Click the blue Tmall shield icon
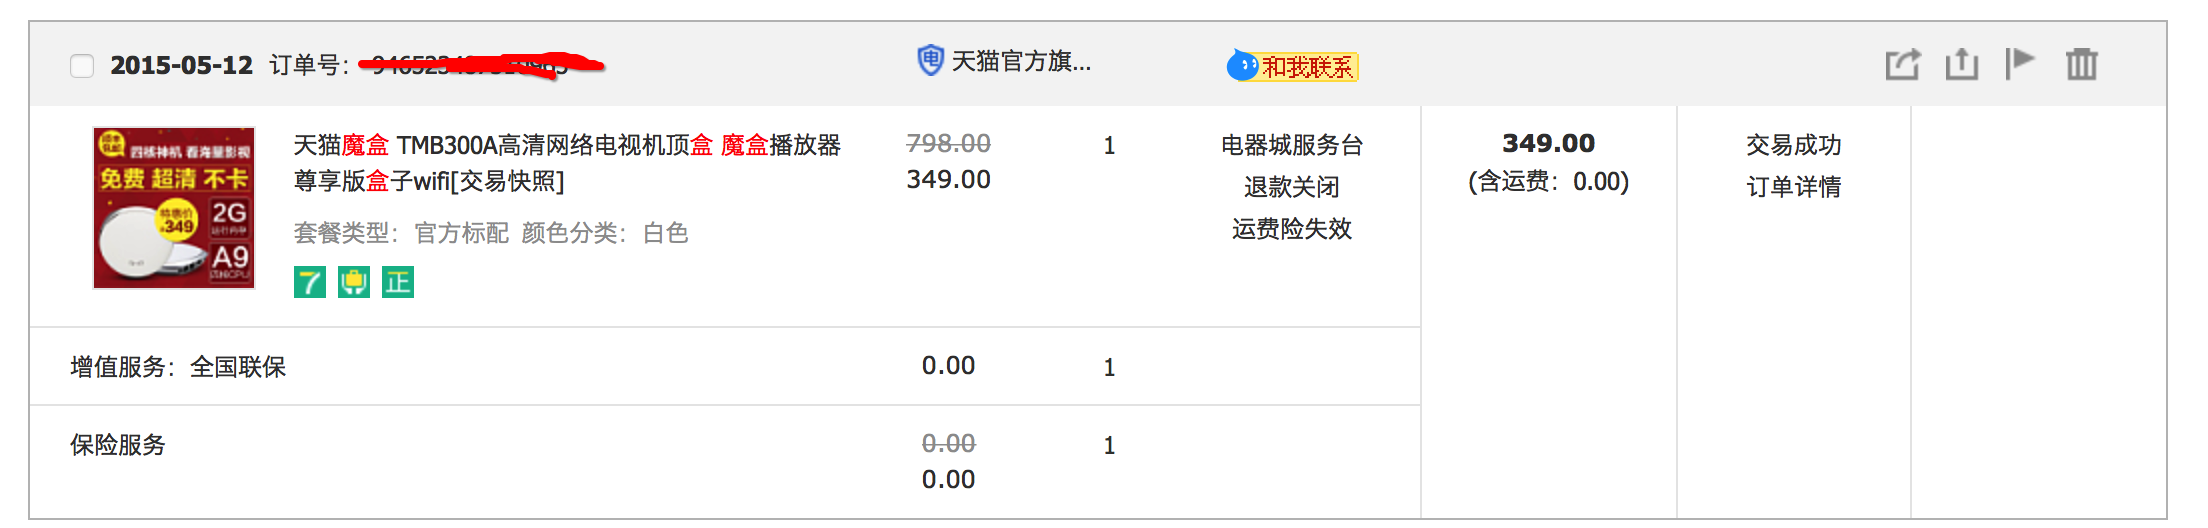This screenshot has width=2208, height=528. (x=931, y=60)
